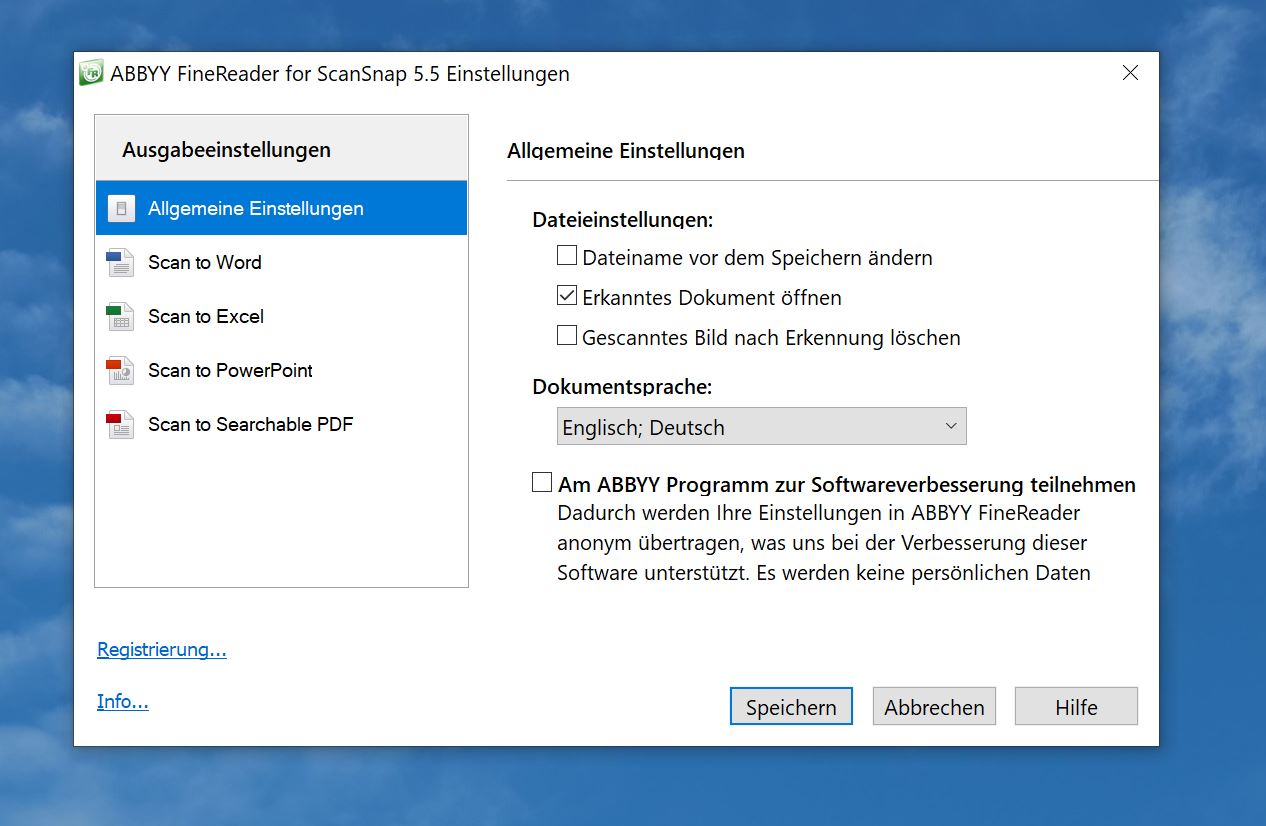Click the ABBYY FineReader icon in title bar

pos(92,74)
